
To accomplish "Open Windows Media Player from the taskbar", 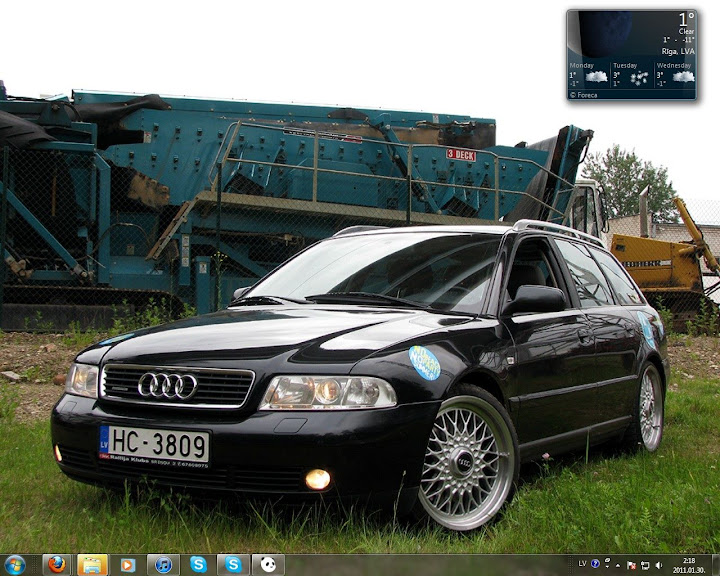I will click(x=128, y=565).
